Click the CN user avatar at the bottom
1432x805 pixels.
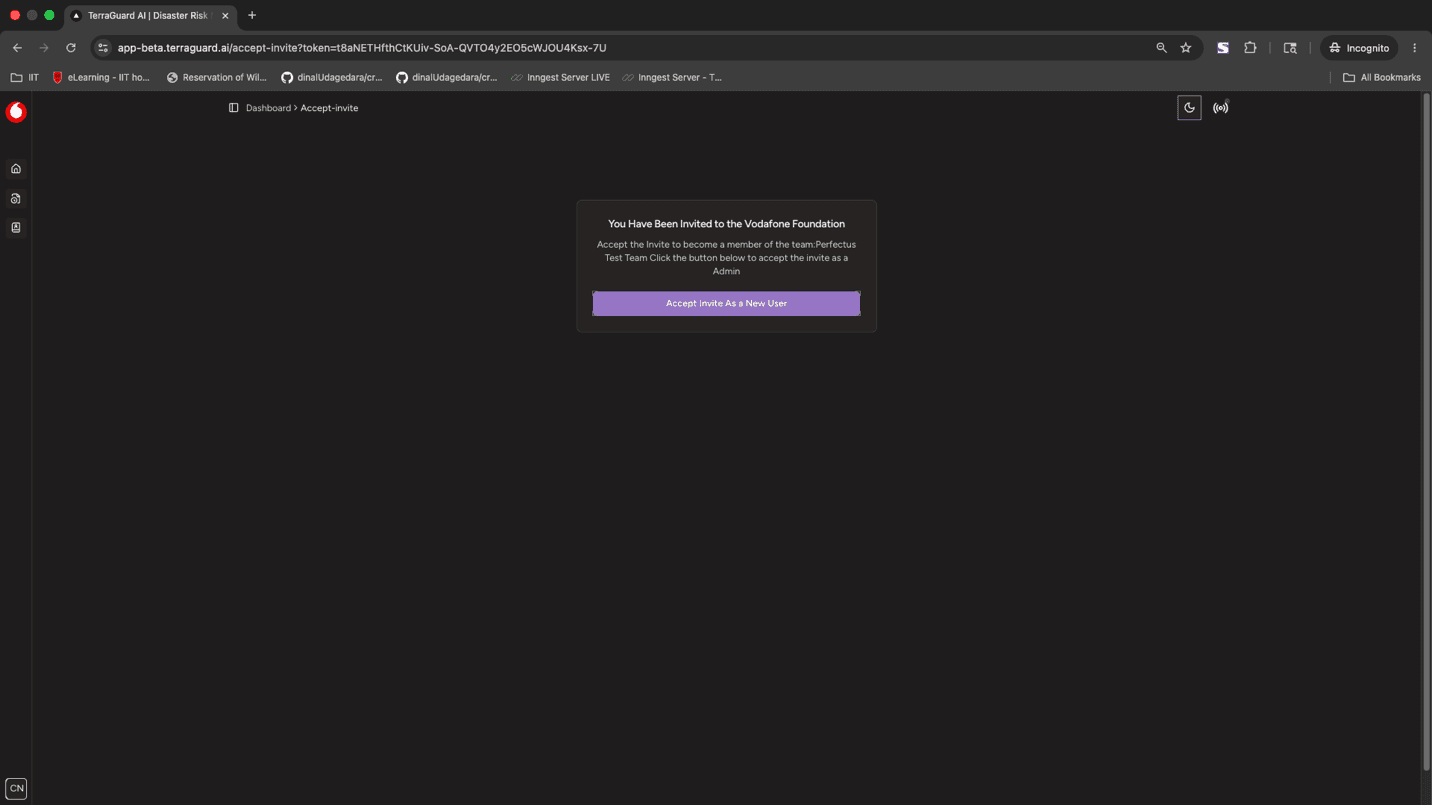click(16, 788)
